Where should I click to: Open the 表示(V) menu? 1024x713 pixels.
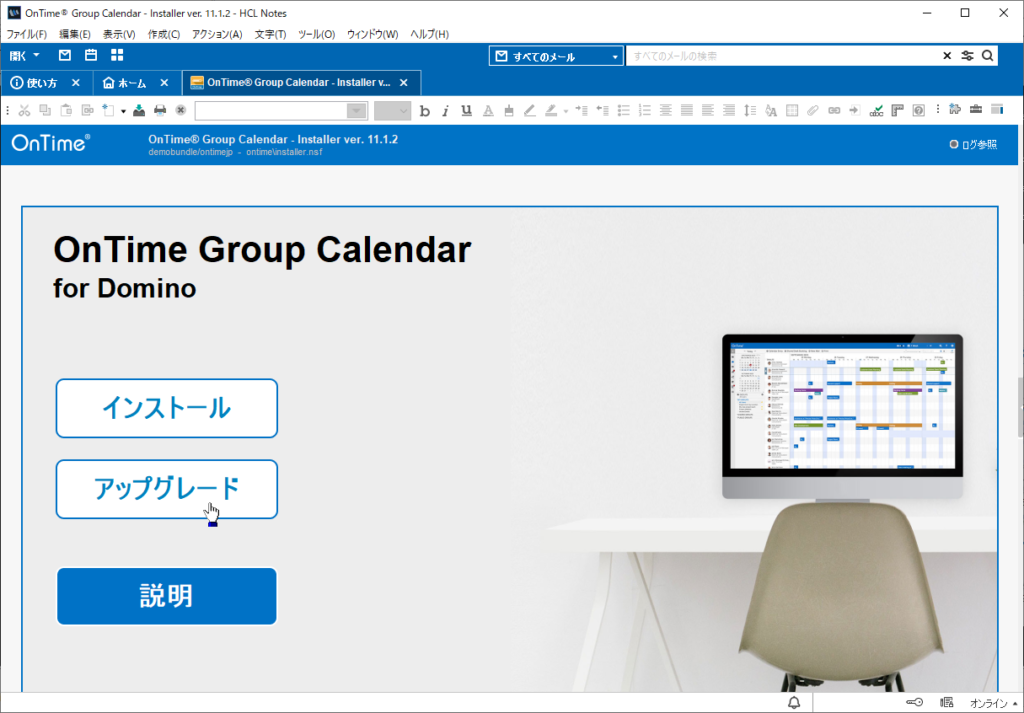[x=119, y=34]
